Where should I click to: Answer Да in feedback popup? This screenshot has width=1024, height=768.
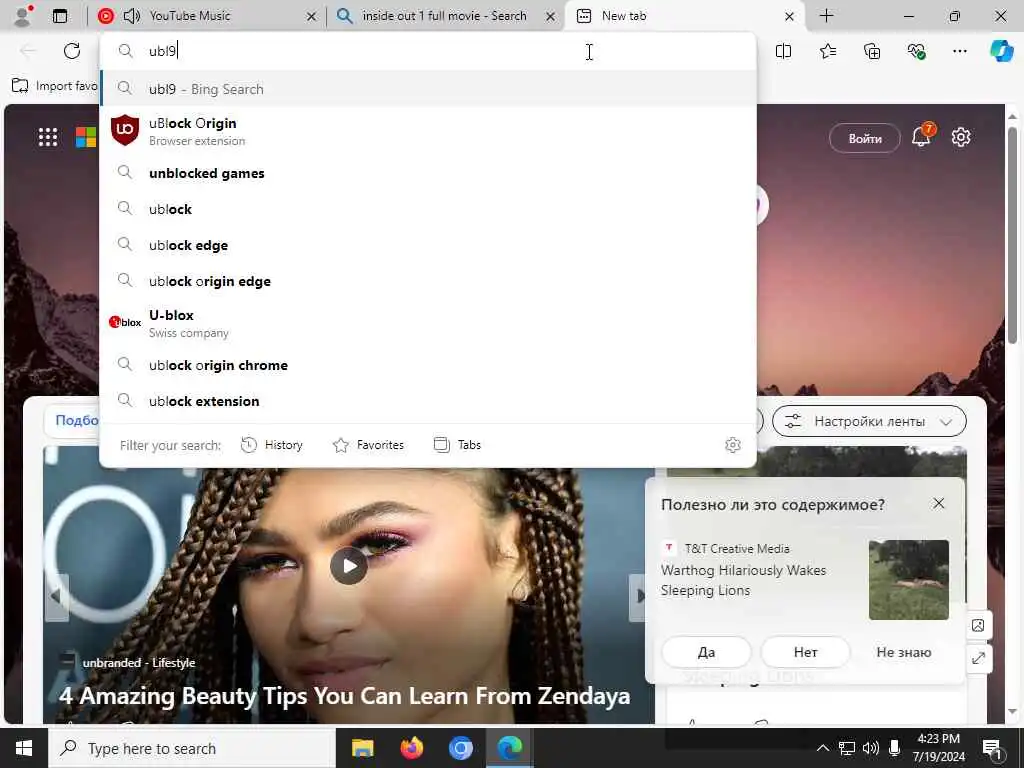706,652
